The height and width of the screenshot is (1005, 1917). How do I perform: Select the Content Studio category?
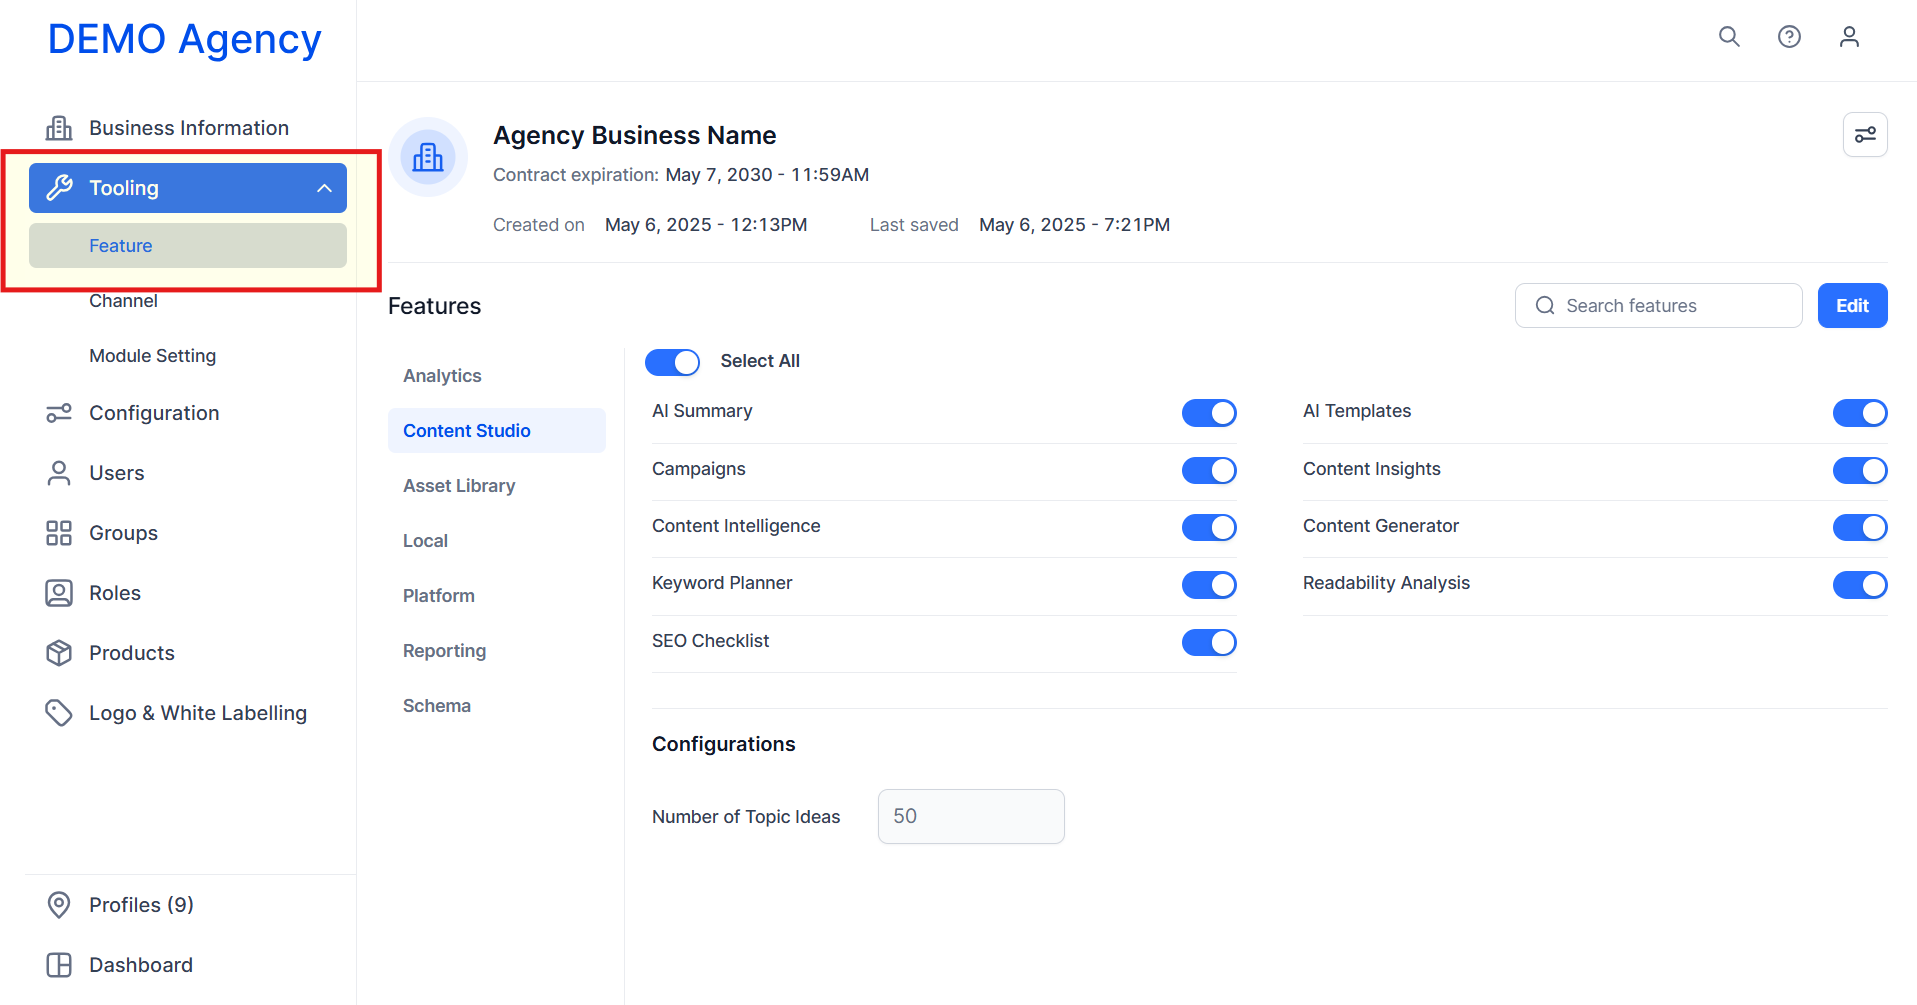tap(497, 431)
